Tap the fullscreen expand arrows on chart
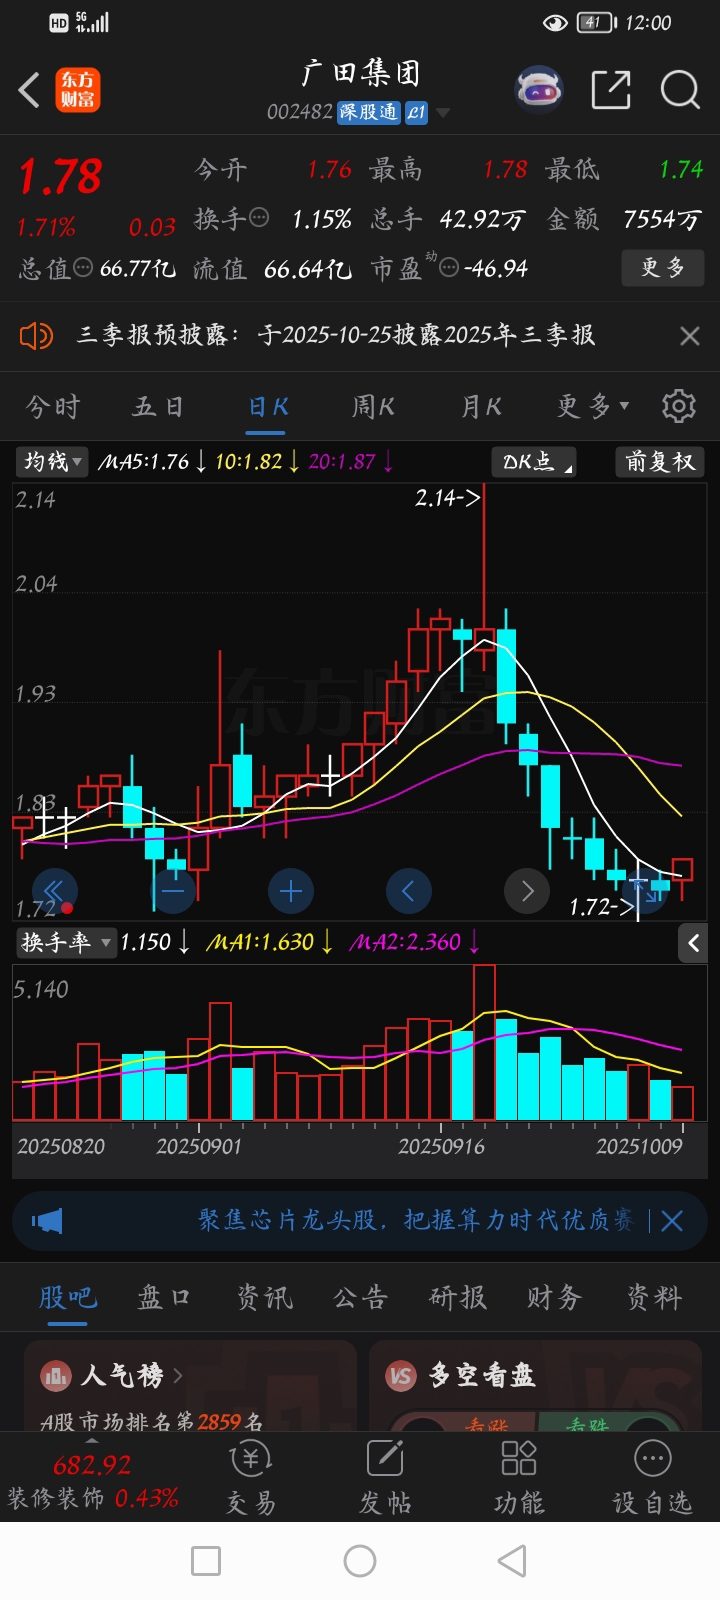The image size is (720, 1600). pos(645,891)
